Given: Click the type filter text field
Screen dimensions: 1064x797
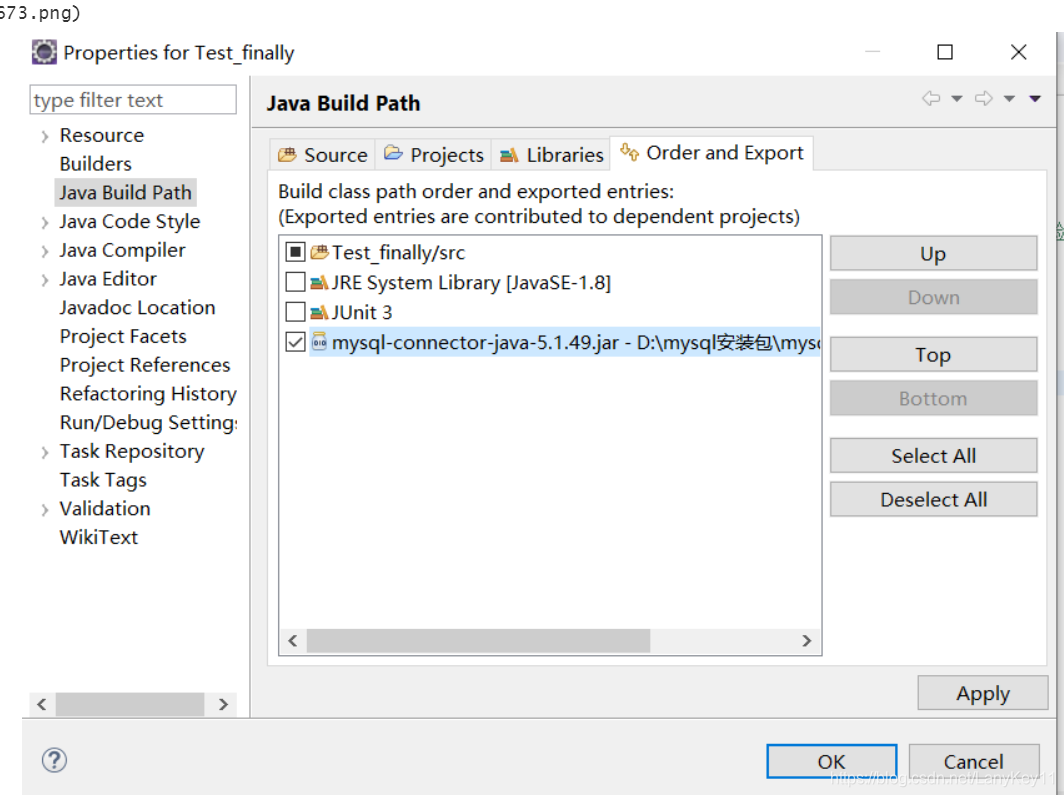Looking at the screenshot, I should tap(133, 100).
